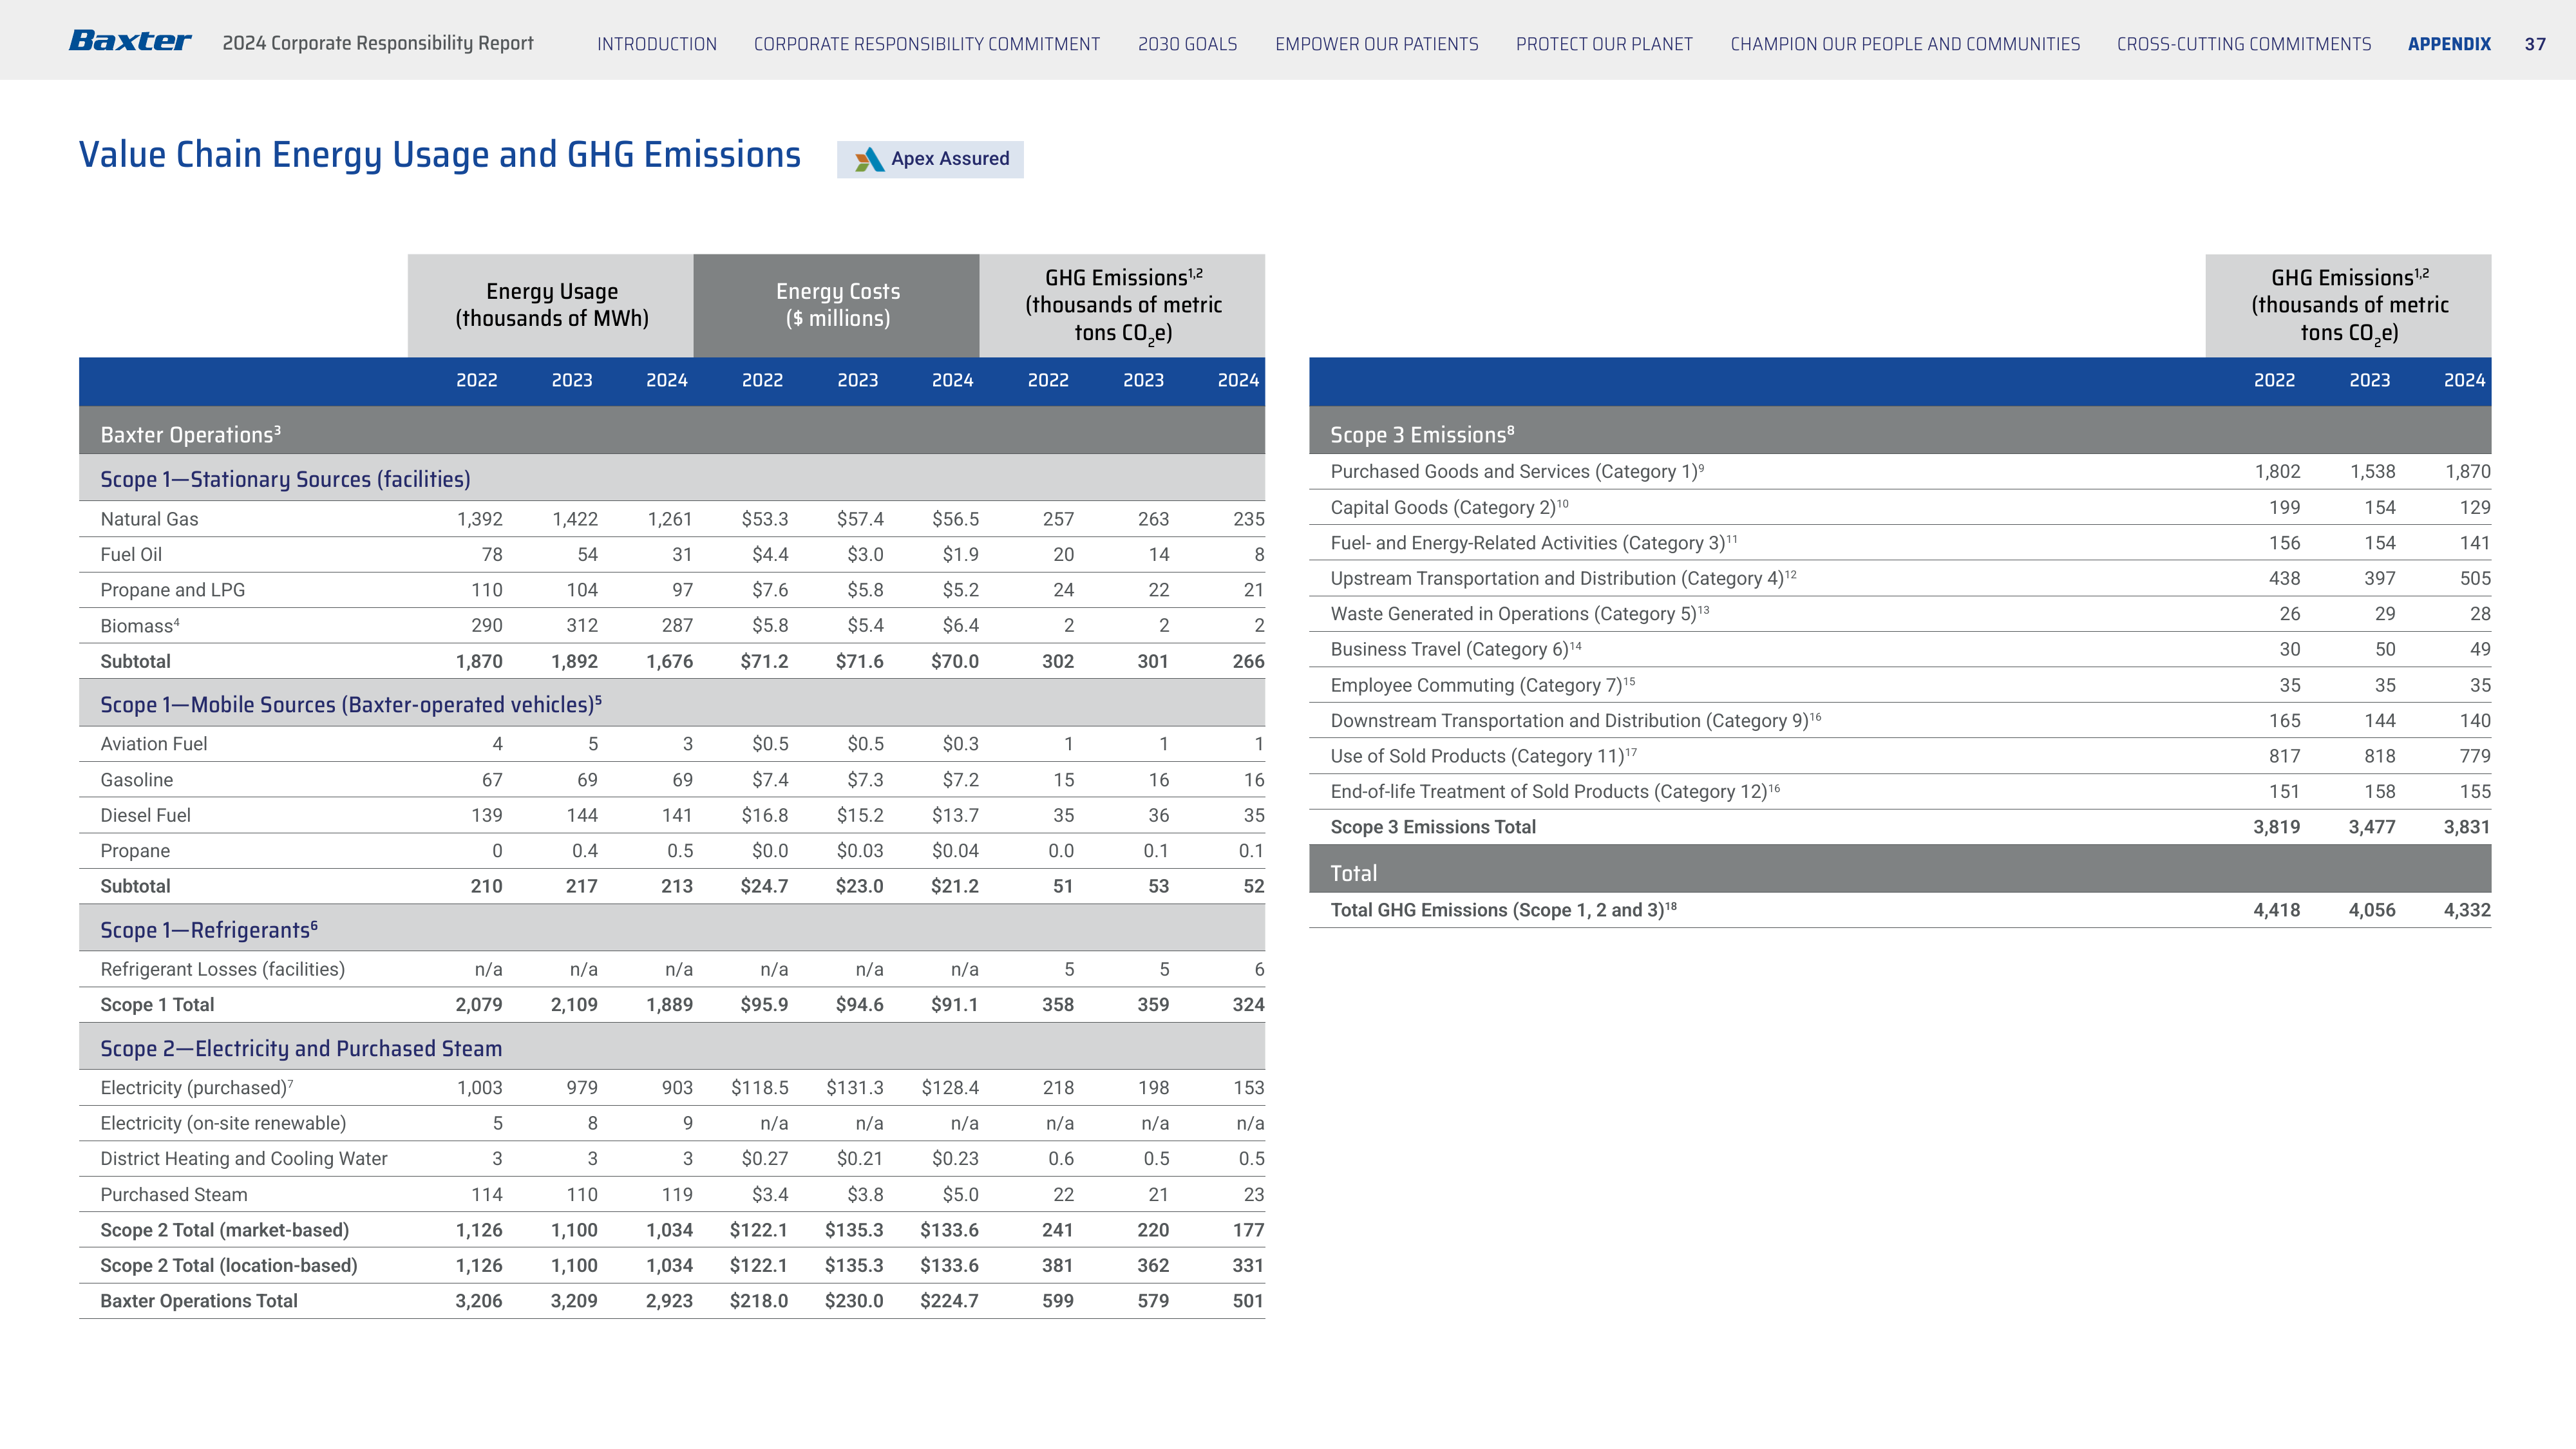Click Scope 2 Total (location-based) label

[228, 1265]
